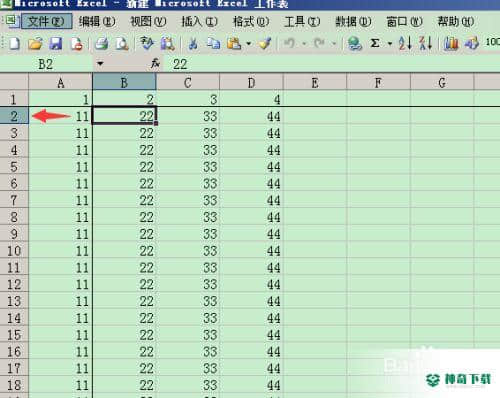Viewport: 500px width, 398px height.
Task: Open the 格式 (Format) menu
Action: click(x=251, y=21)
